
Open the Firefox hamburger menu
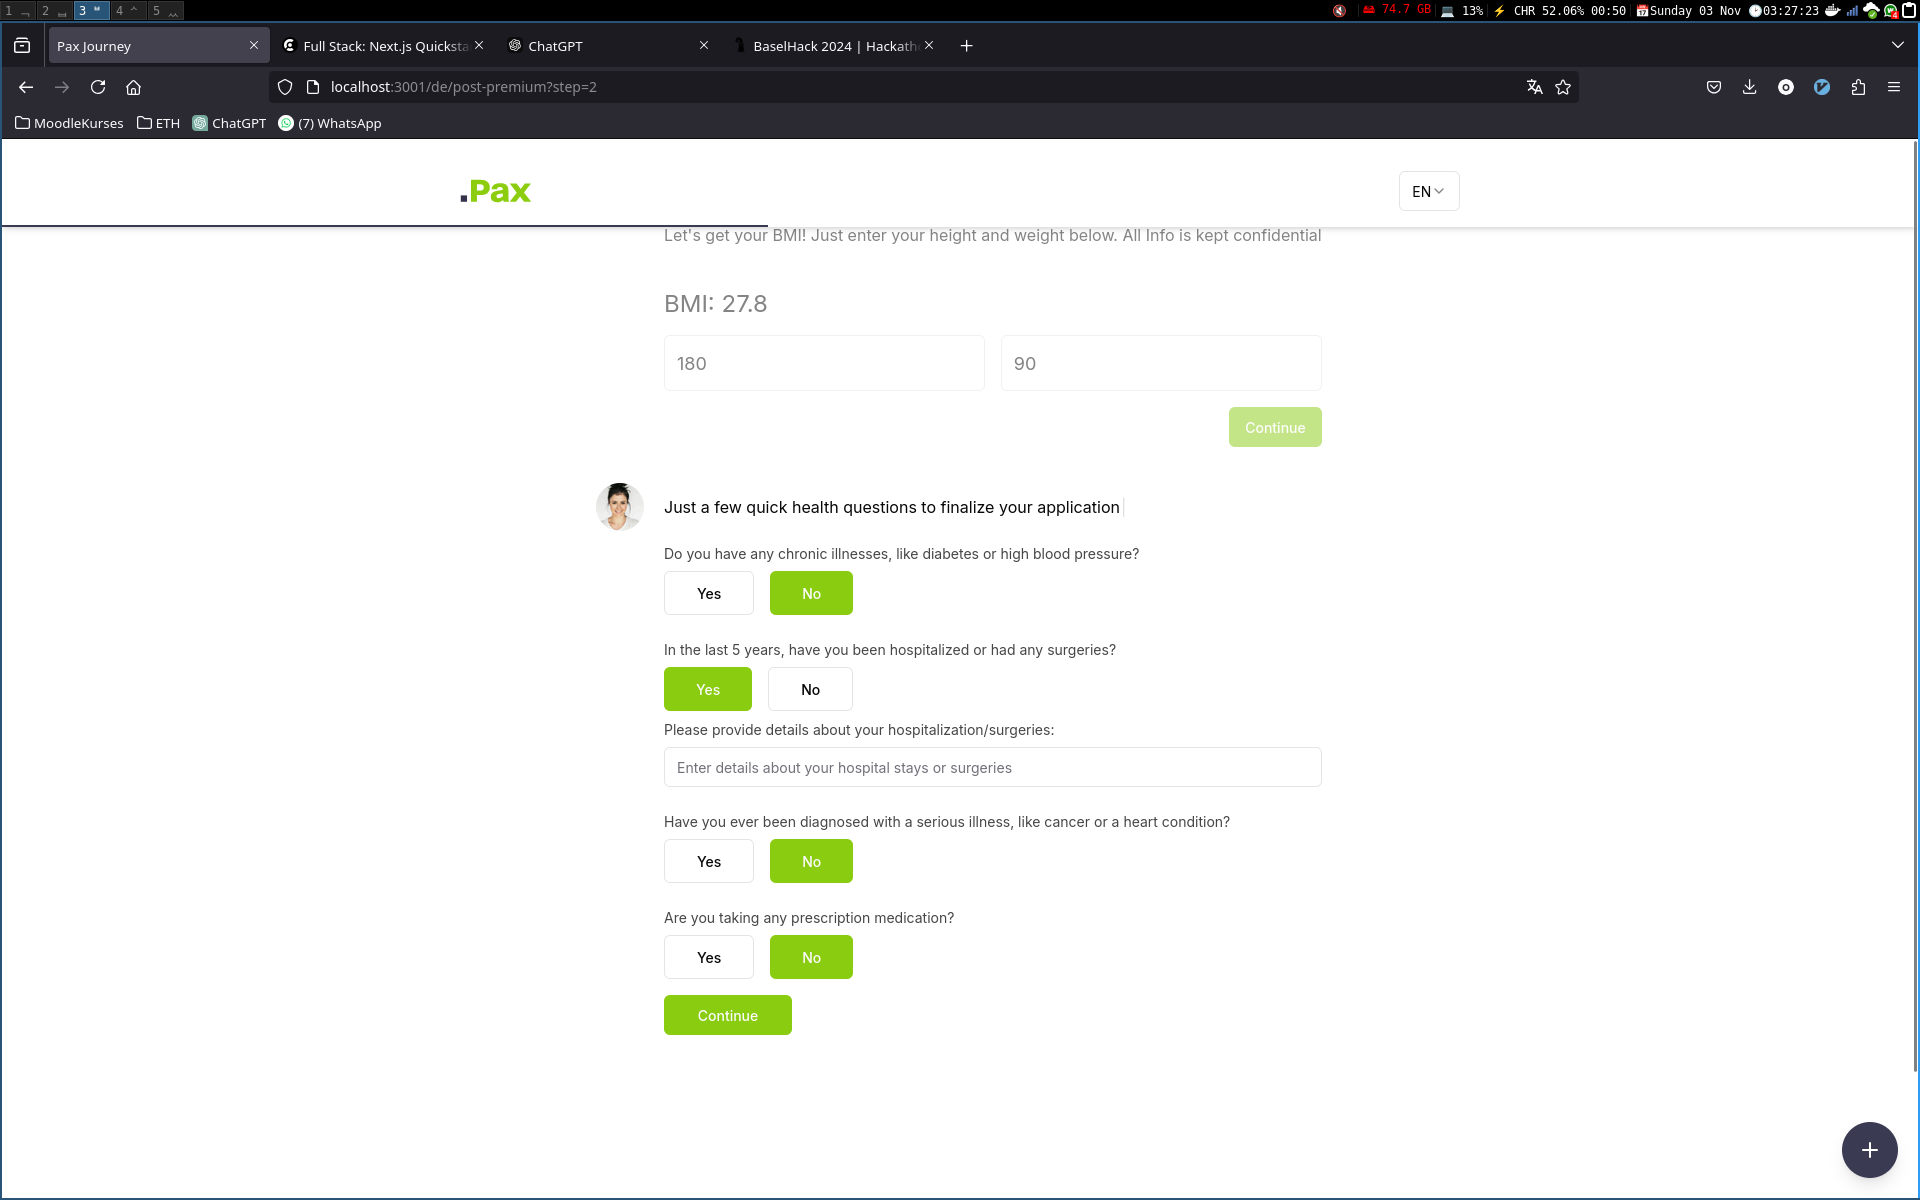(x=1894, y=87)
